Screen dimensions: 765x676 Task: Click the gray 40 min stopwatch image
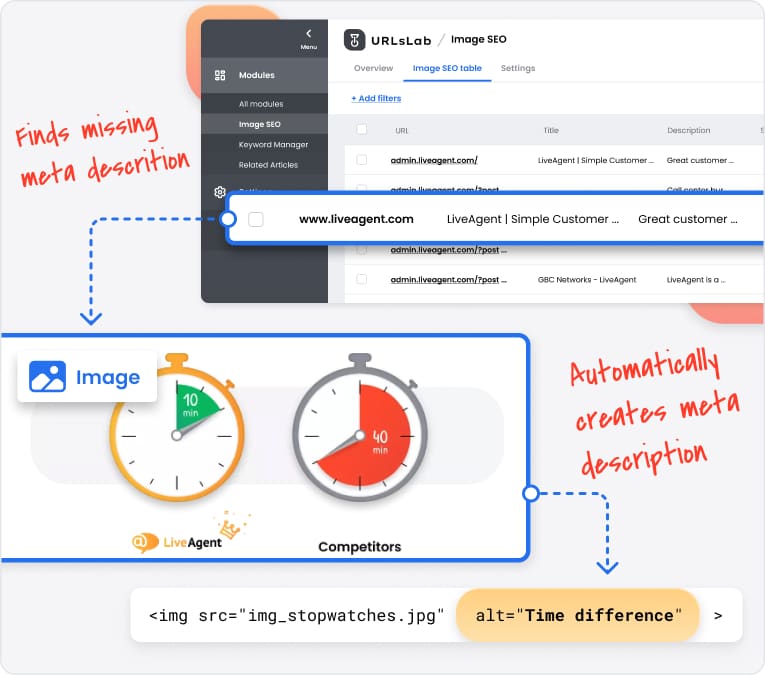pos(360,427)
